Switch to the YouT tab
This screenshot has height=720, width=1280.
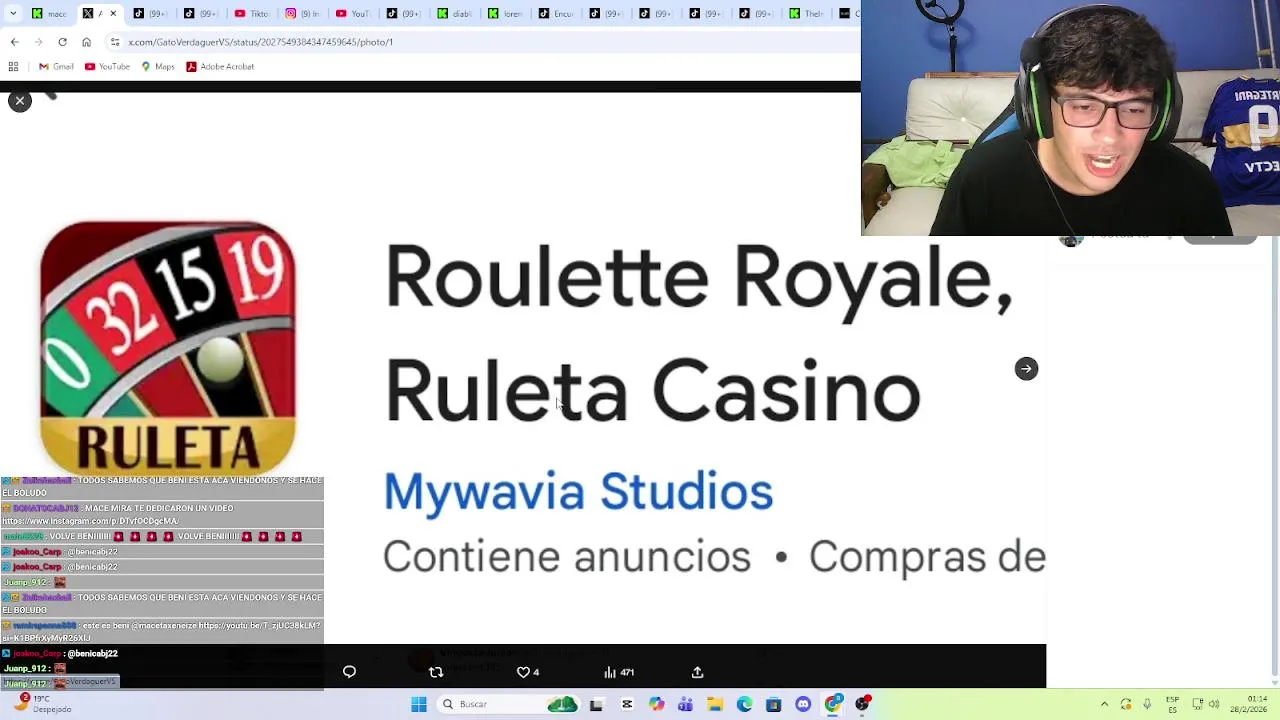click(x=353, y=13)
